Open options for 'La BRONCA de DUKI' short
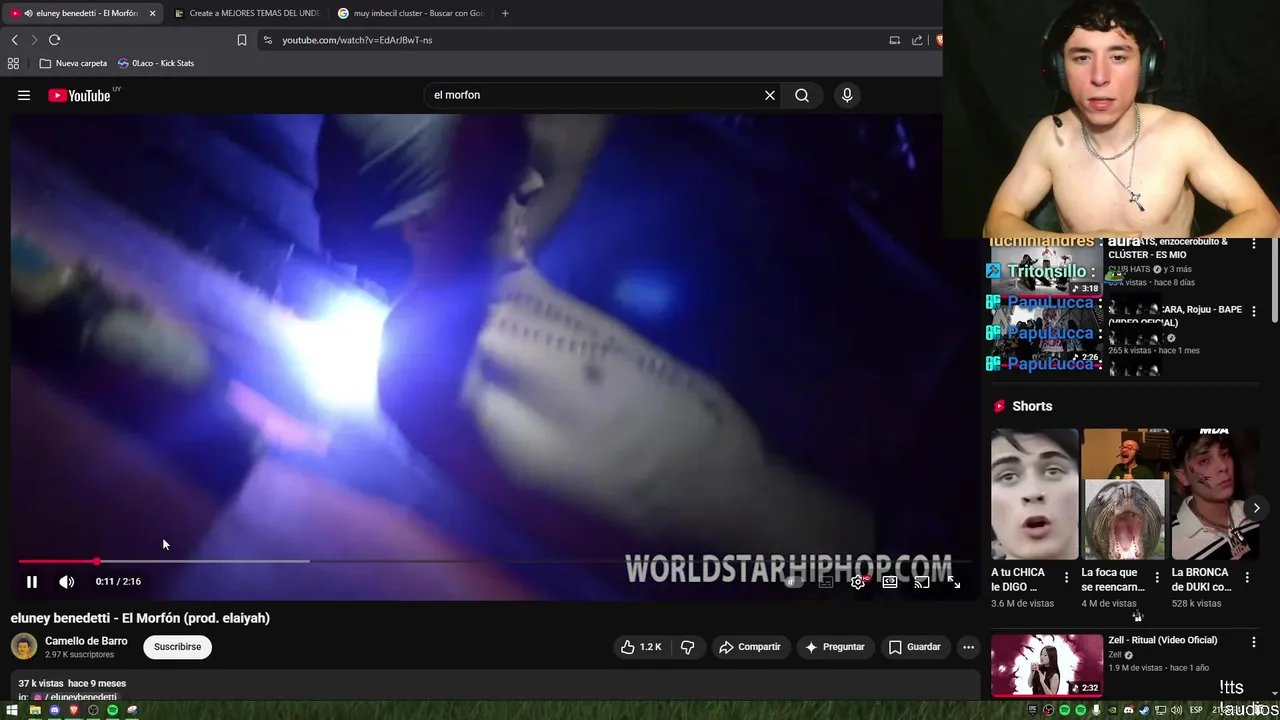 tap(1247, 577)
